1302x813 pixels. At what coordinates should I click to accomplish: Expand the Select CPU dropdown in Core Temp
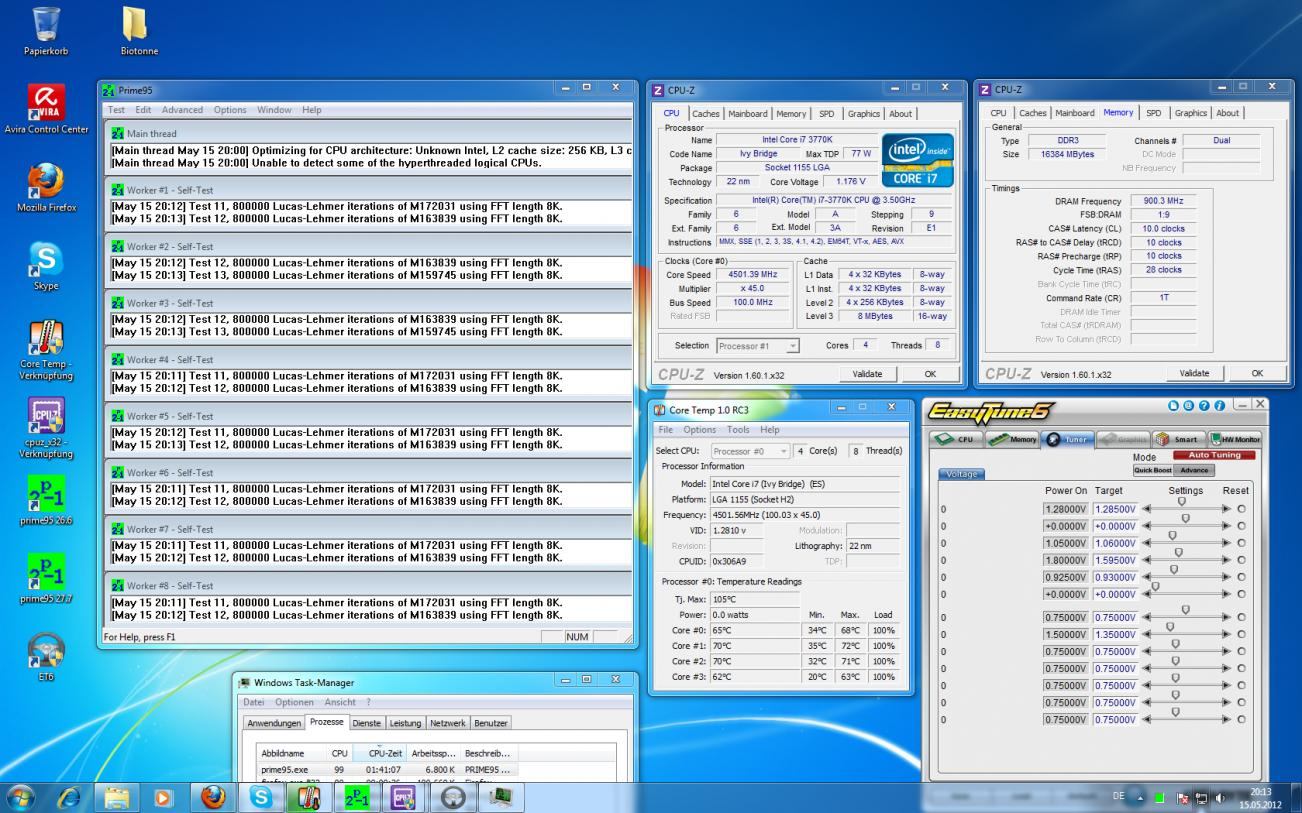coord(783,451)
